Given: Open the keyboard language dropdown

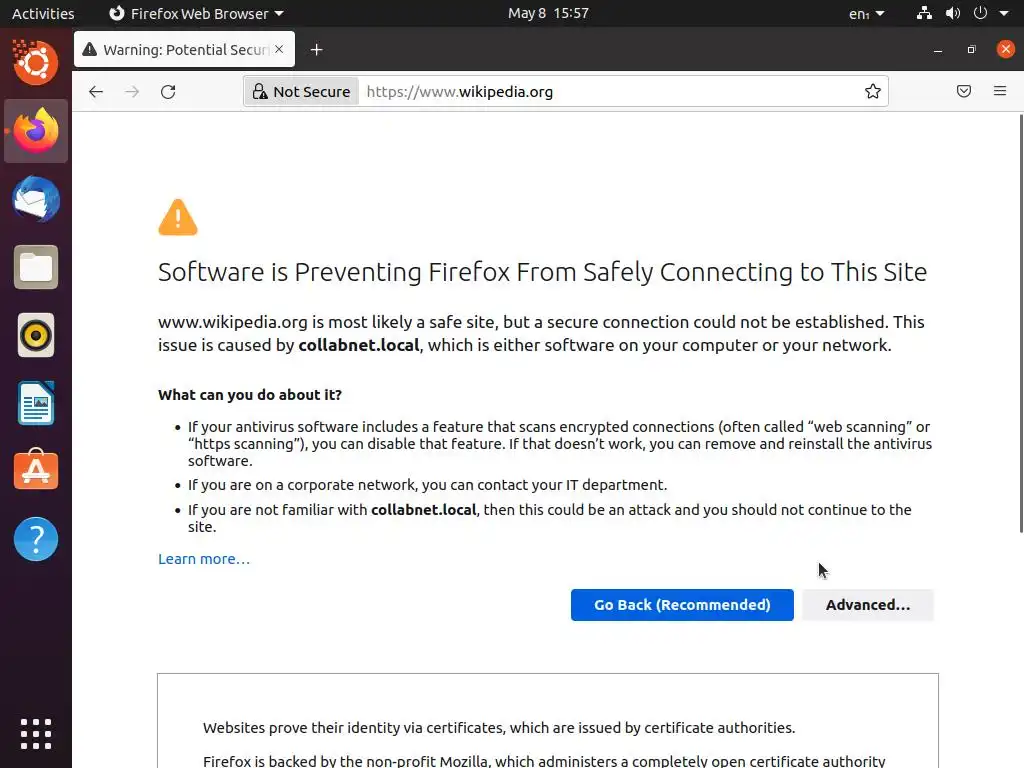Looking at the screenshot, I should pyautogui.click(x=866, y=14).
